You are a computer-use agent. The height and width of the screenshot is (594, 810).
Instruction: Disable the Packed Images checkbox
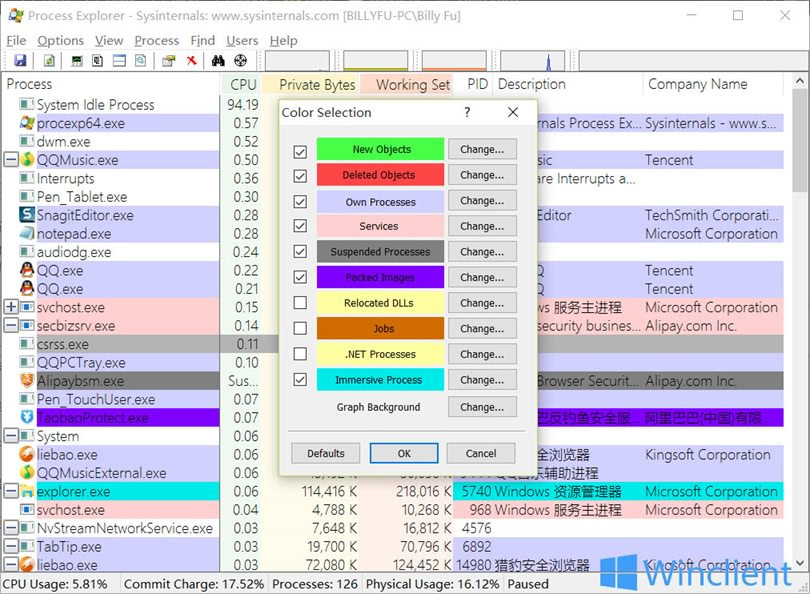point(300,277)
